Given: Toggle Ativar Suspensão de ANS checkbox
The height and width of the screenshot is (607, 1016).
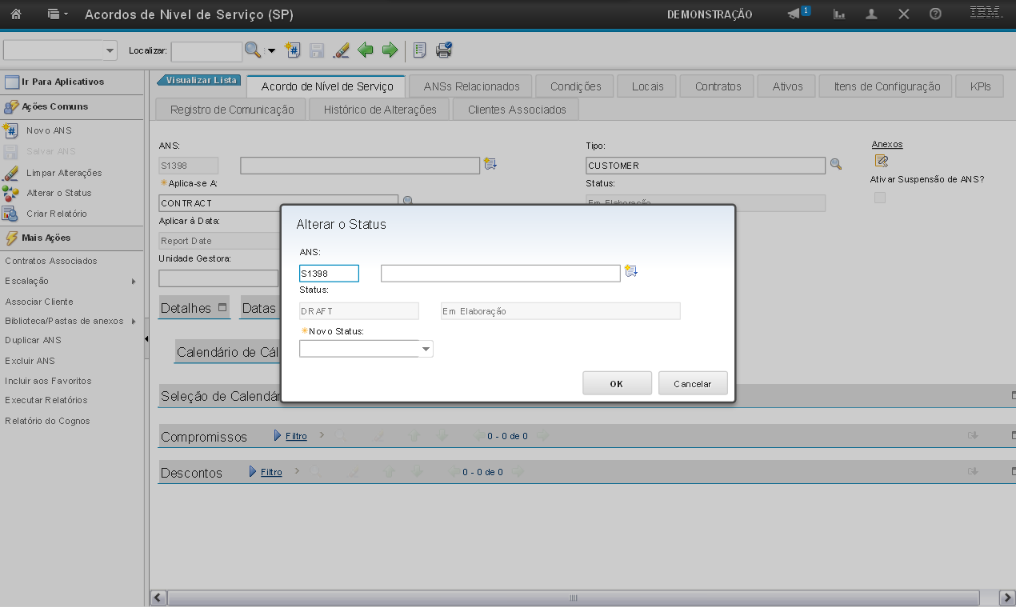Looking at the screenshot, I should tap(879, 198).
